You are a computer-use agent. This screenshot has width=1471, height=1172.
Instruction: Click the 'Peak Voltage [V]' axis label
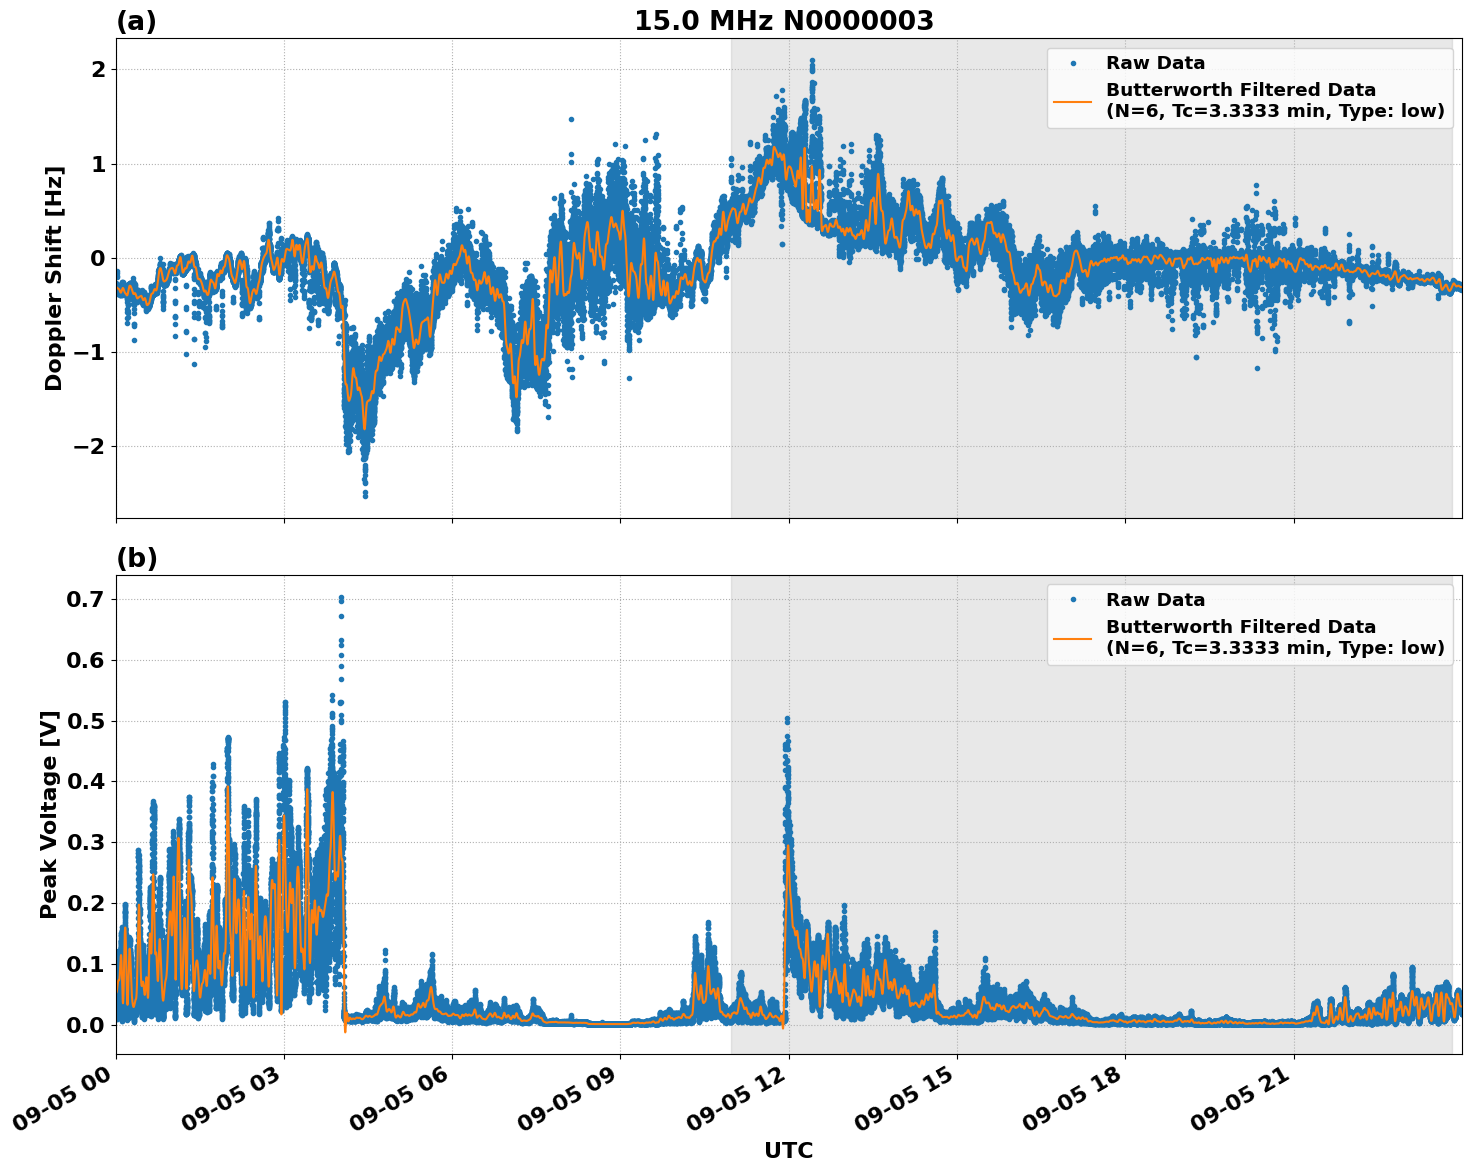click(46, 809)
